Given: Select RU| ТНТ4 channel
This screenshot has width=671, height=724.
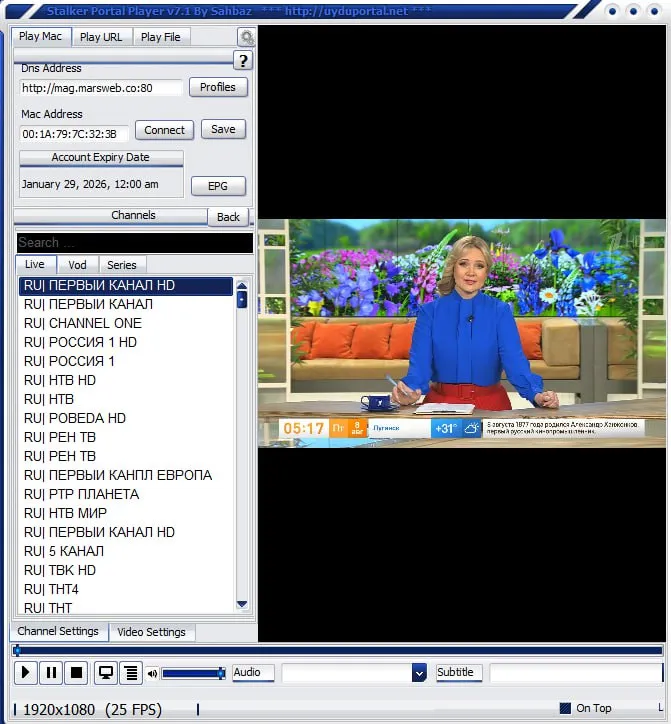Looking at the screenshot, I should pyautogui.click(x=126, y=589).
